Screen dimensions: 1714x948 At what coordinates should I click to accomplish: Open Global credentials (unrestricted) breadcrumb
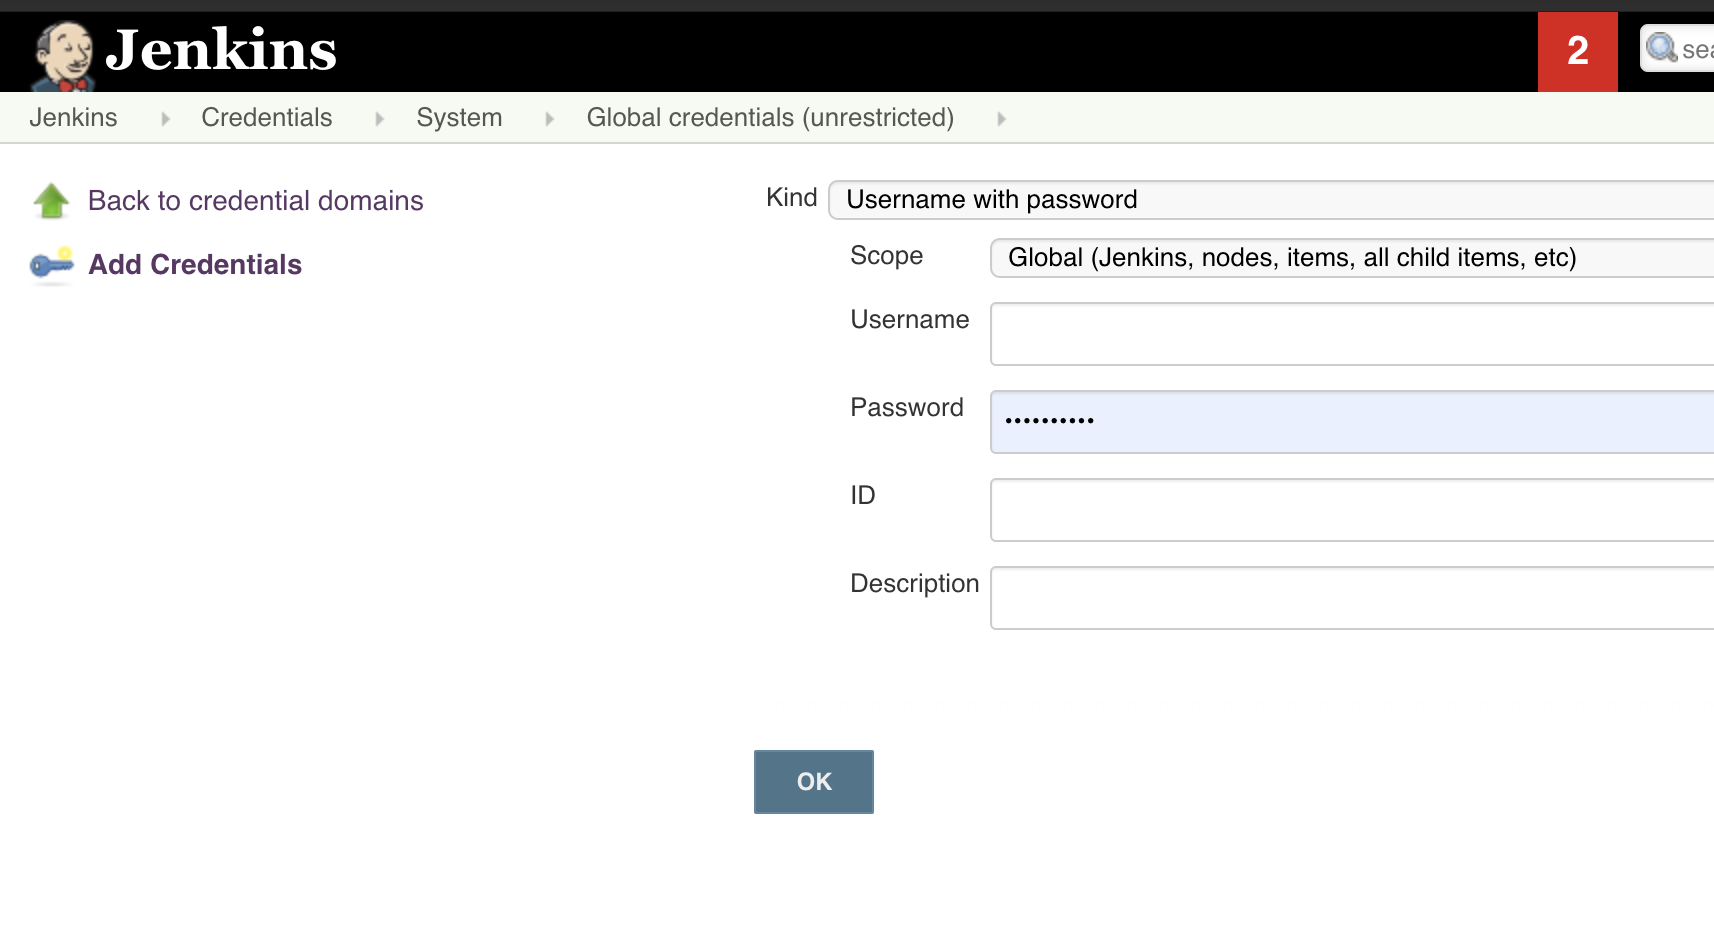(770, 118)
